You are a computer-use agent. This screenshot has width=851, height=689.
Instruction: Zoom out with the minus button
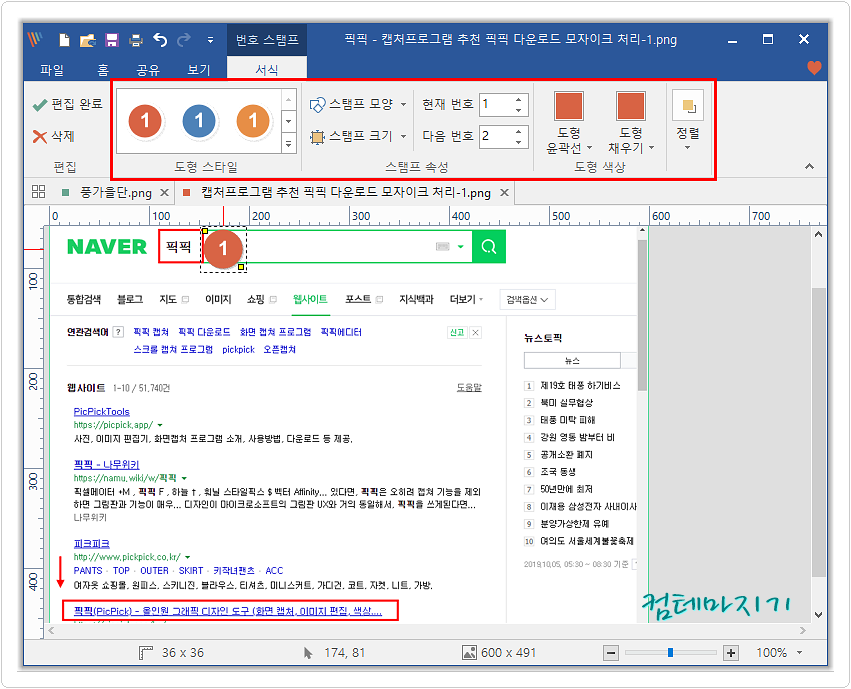[611, 653]
